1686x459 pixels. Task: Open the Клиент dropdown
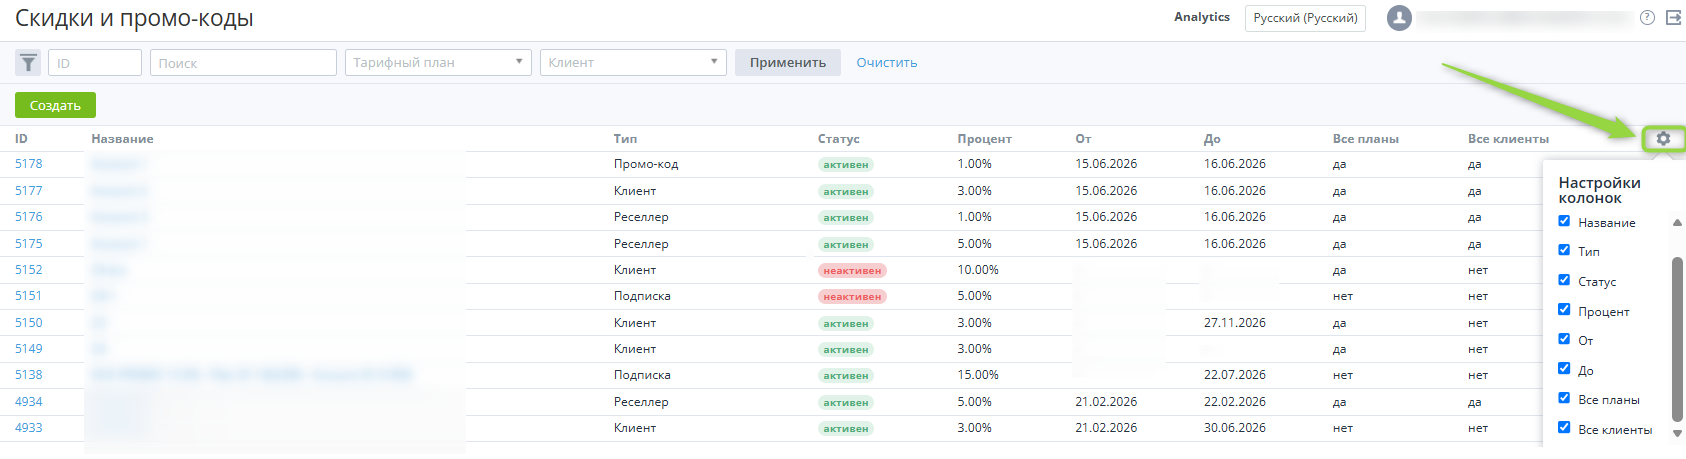pyautogui.click(x=633, y=62)
